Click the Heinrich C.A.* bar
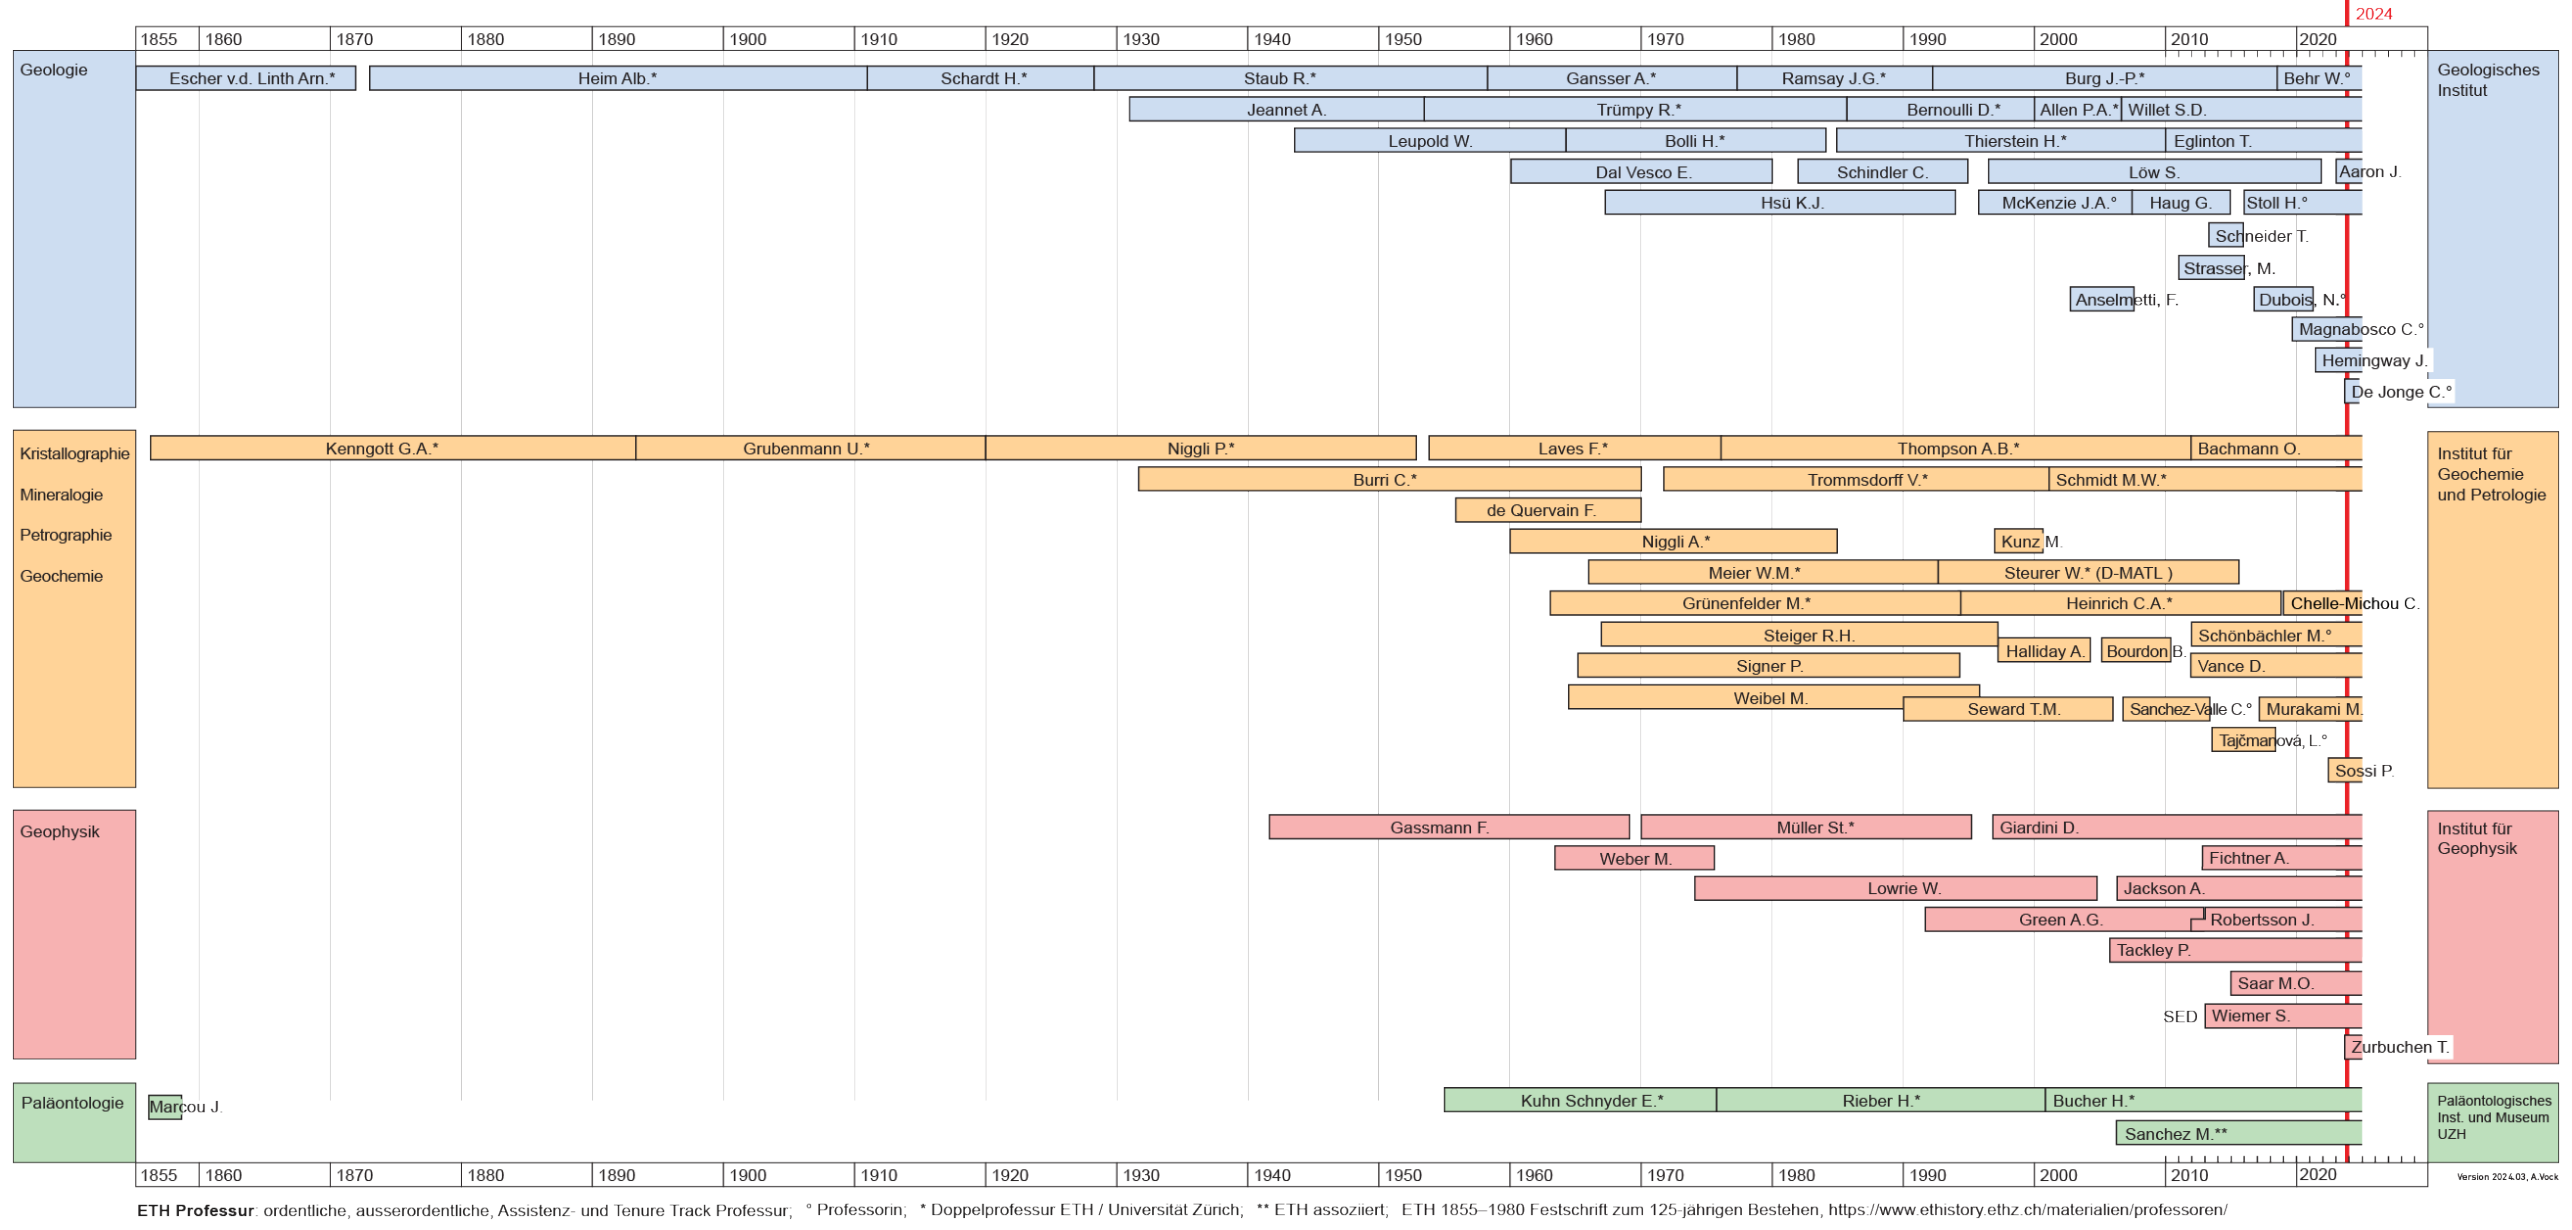 click(x=2120, y=603)
